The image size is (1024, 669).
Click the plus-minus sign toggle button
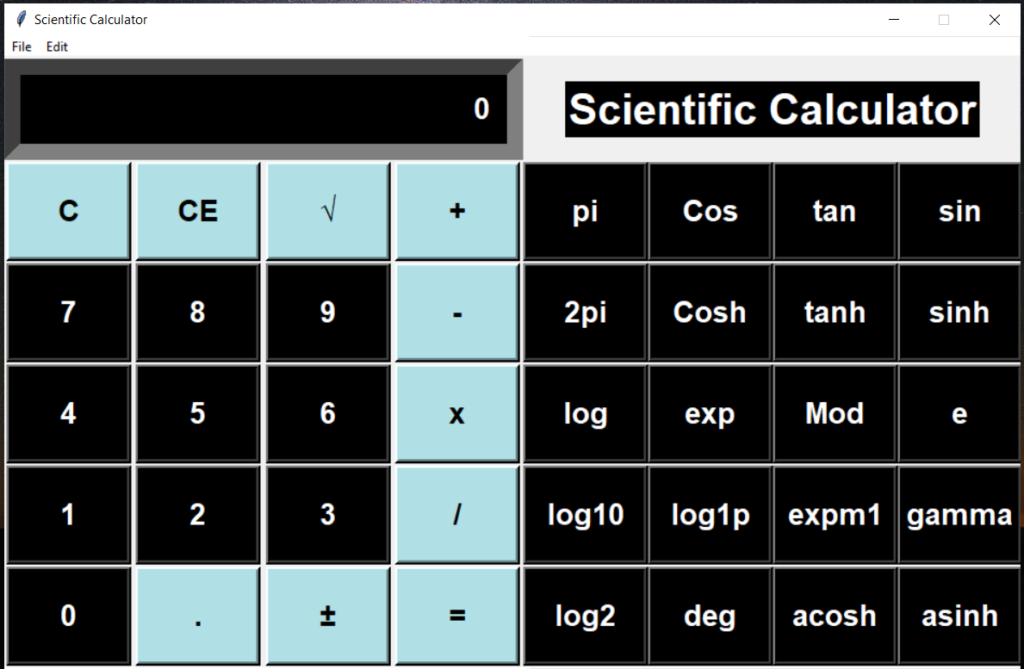point(328,615)
